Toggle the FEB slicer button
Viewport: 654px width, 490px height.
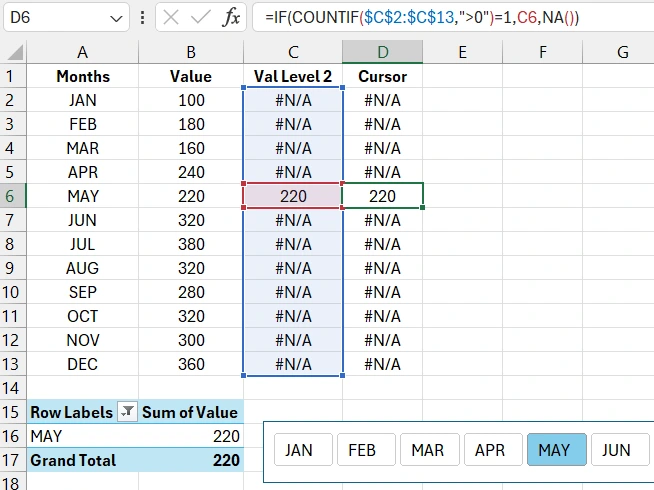[363, 450]
